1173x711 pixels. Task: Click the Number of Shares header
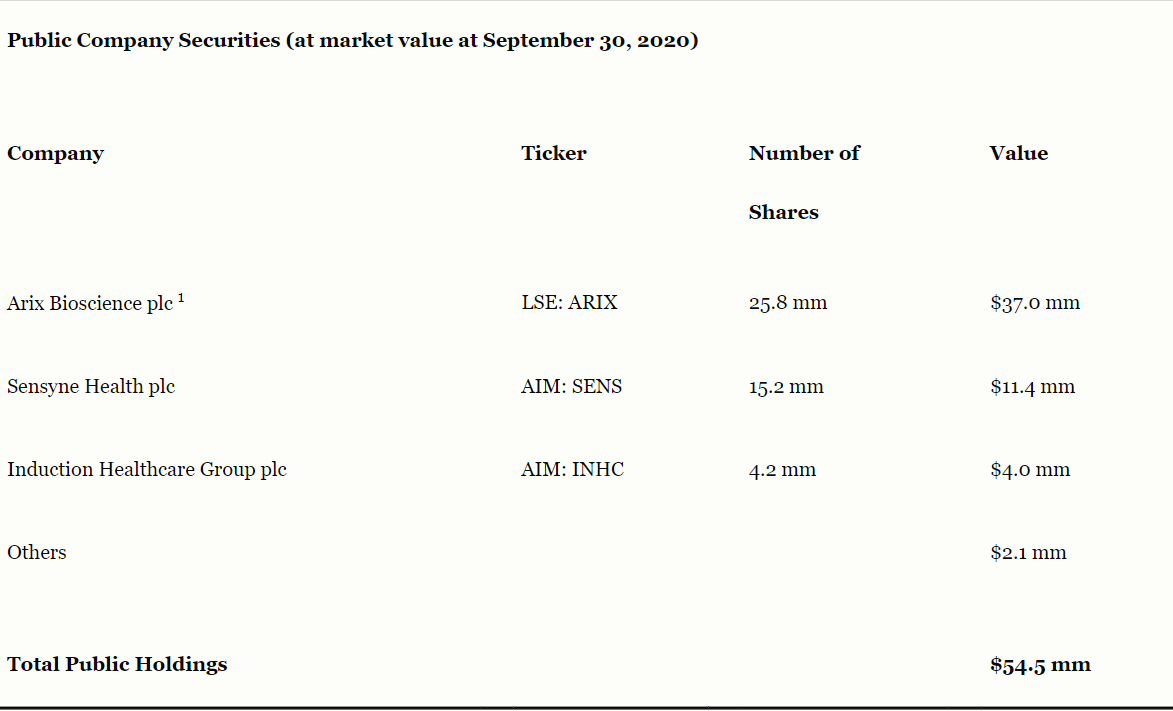click(x=804, y=183)
